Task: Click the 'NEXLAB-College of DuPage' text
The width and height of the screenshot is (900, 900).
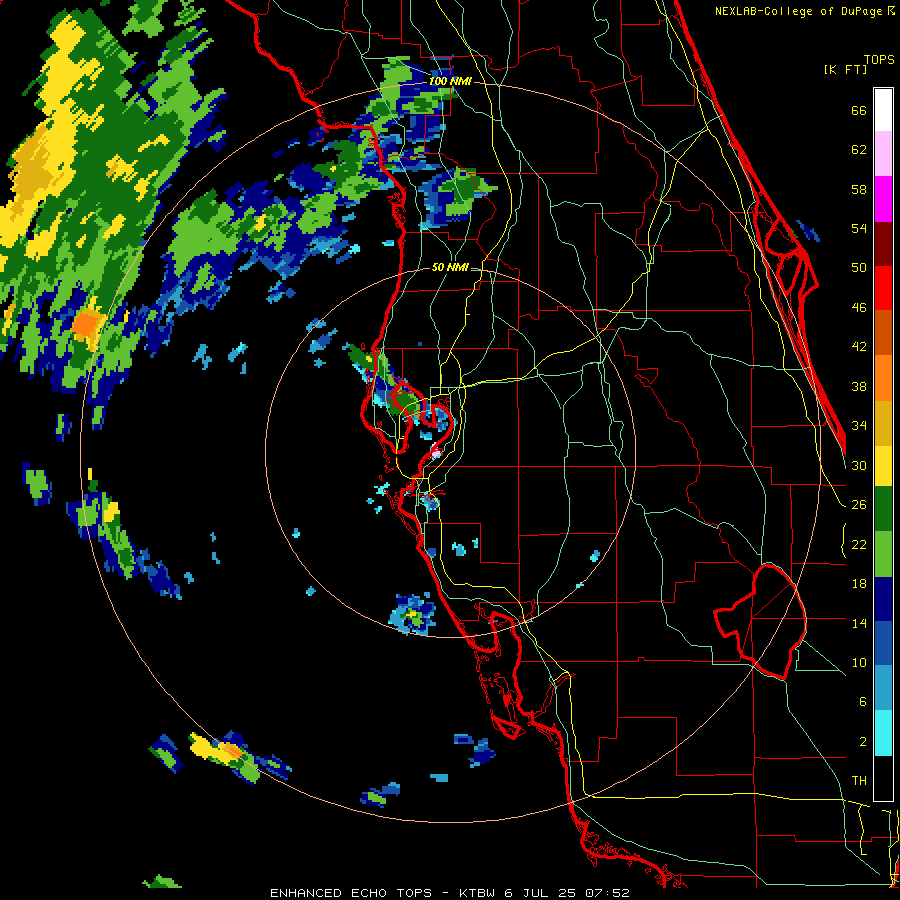Action: point(798,11)
